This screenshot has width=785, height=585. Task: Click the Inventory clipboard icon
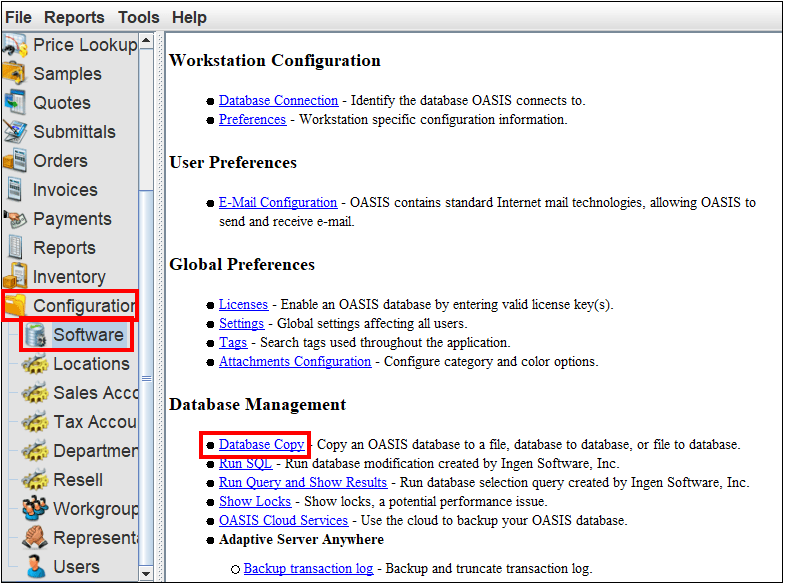pyautogui.click(x=15, y=276)
